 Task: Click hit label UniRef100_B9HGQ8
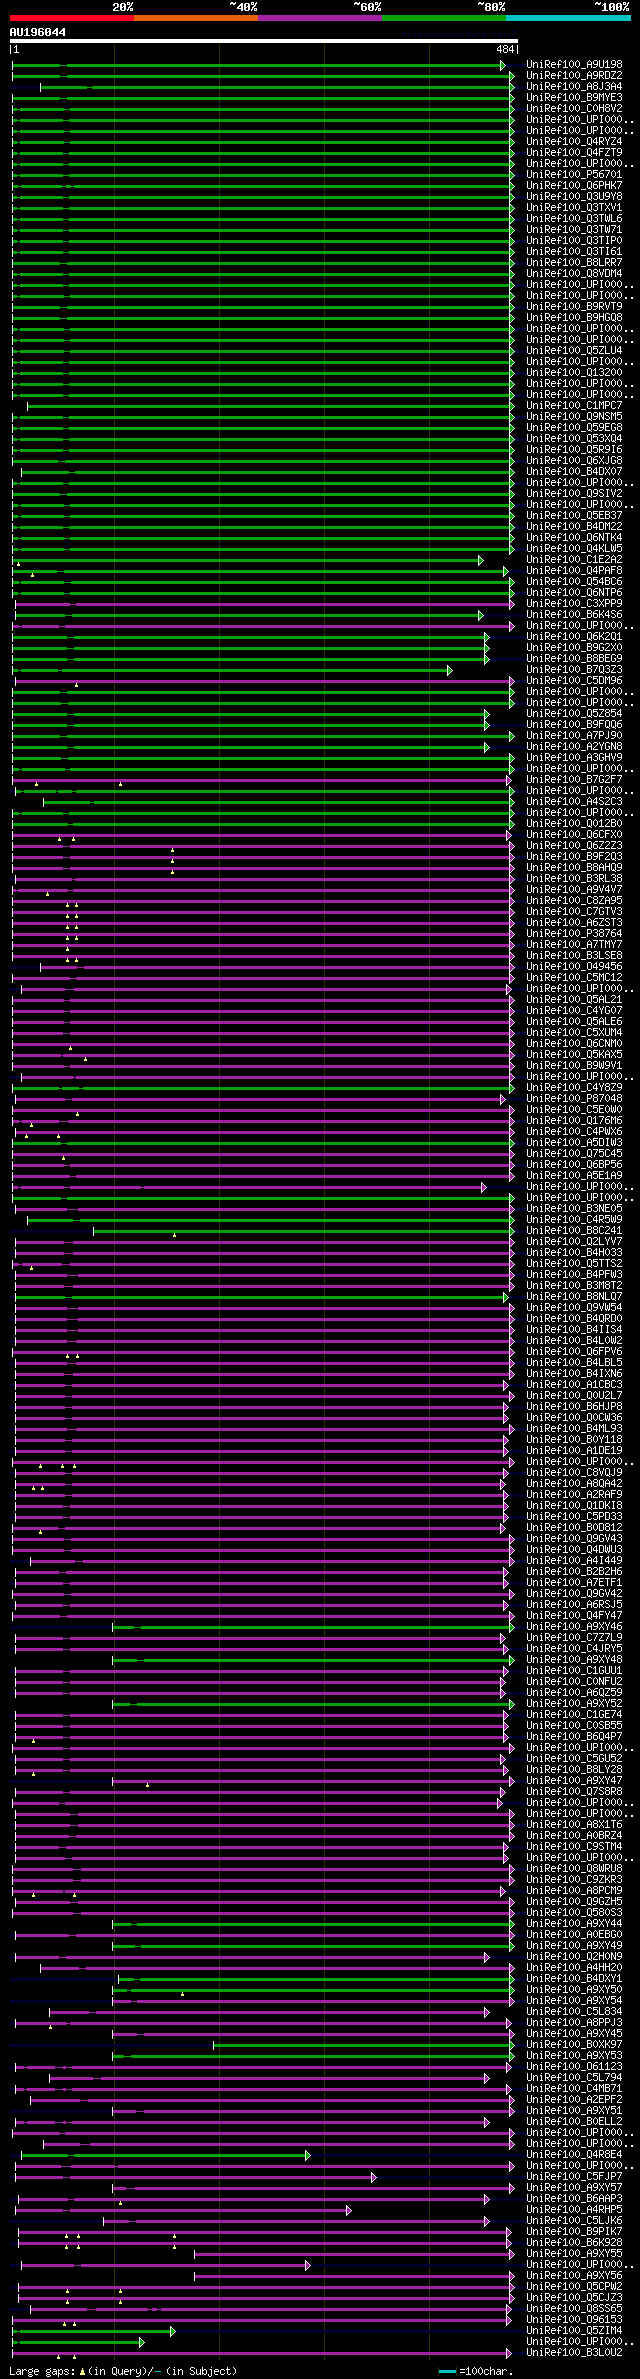(574, 318)
